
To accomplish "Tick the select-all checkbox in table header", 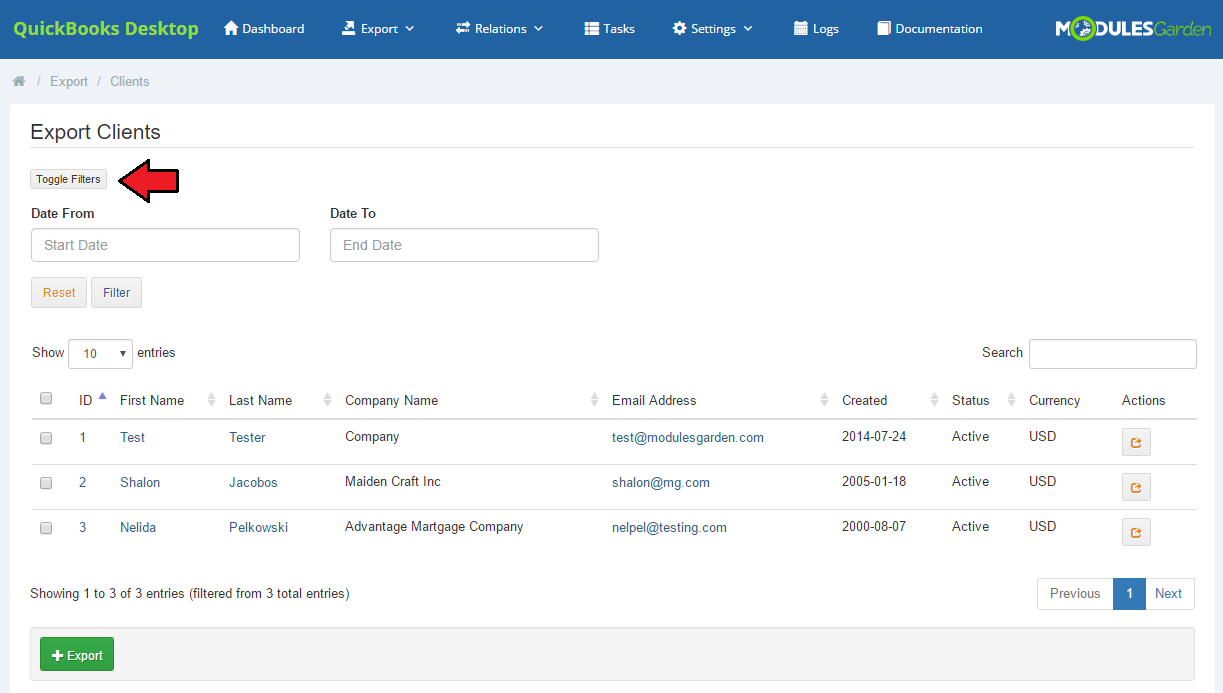I will coord(46,398).
